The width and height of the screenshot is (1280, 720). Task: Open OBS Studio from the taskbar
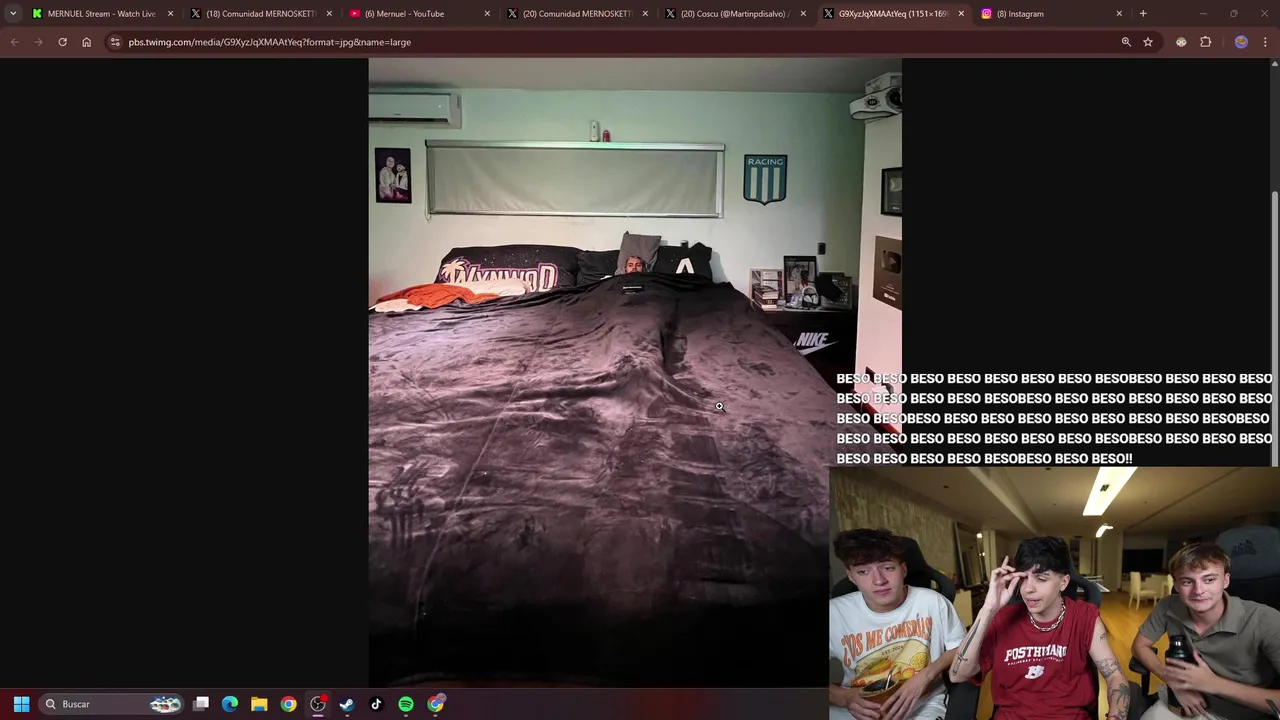coord(318,704)
